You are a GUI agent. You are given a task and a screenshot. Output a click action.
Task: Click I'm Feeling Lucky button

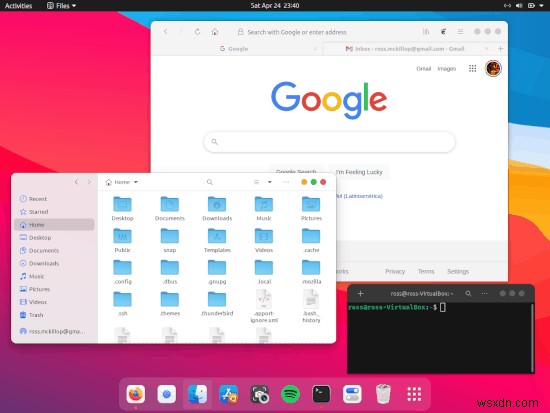[x=359, y=172]
